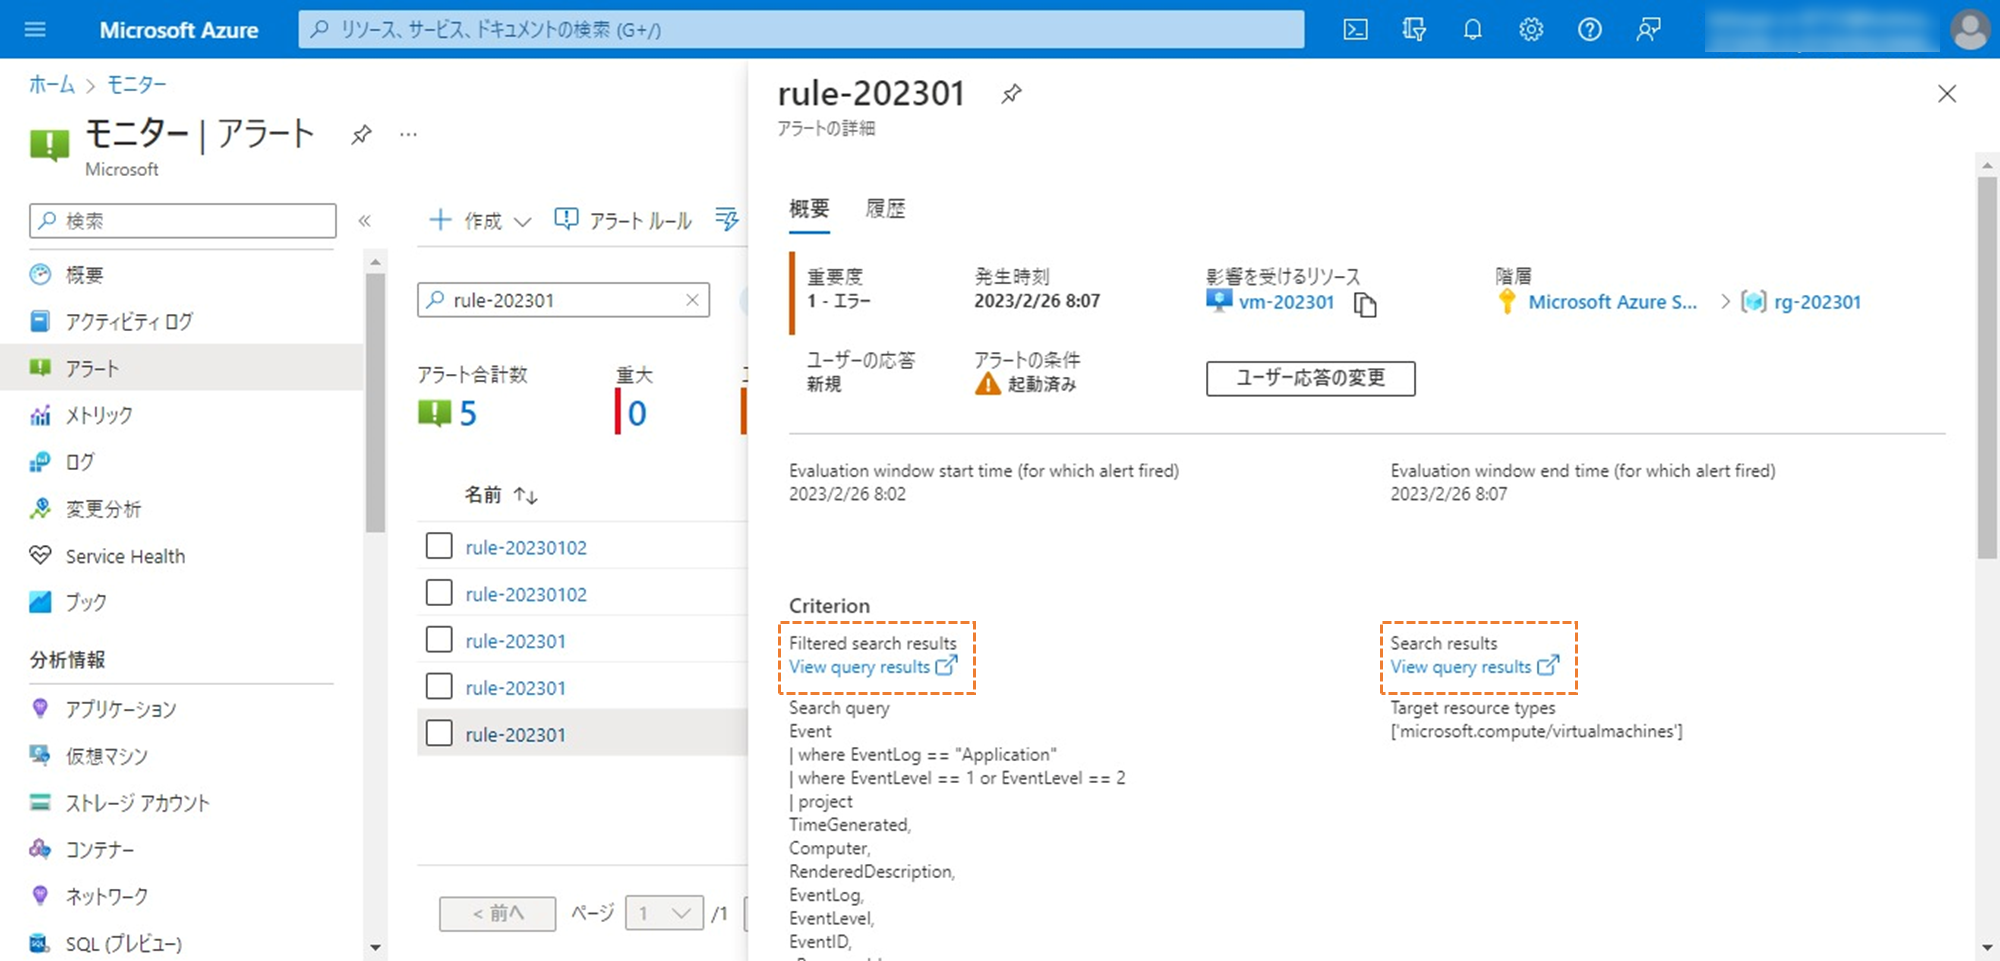The image size is (2000, 961).
Task: Click the アラート ルール toolbar button
Action: pos(623,220)
